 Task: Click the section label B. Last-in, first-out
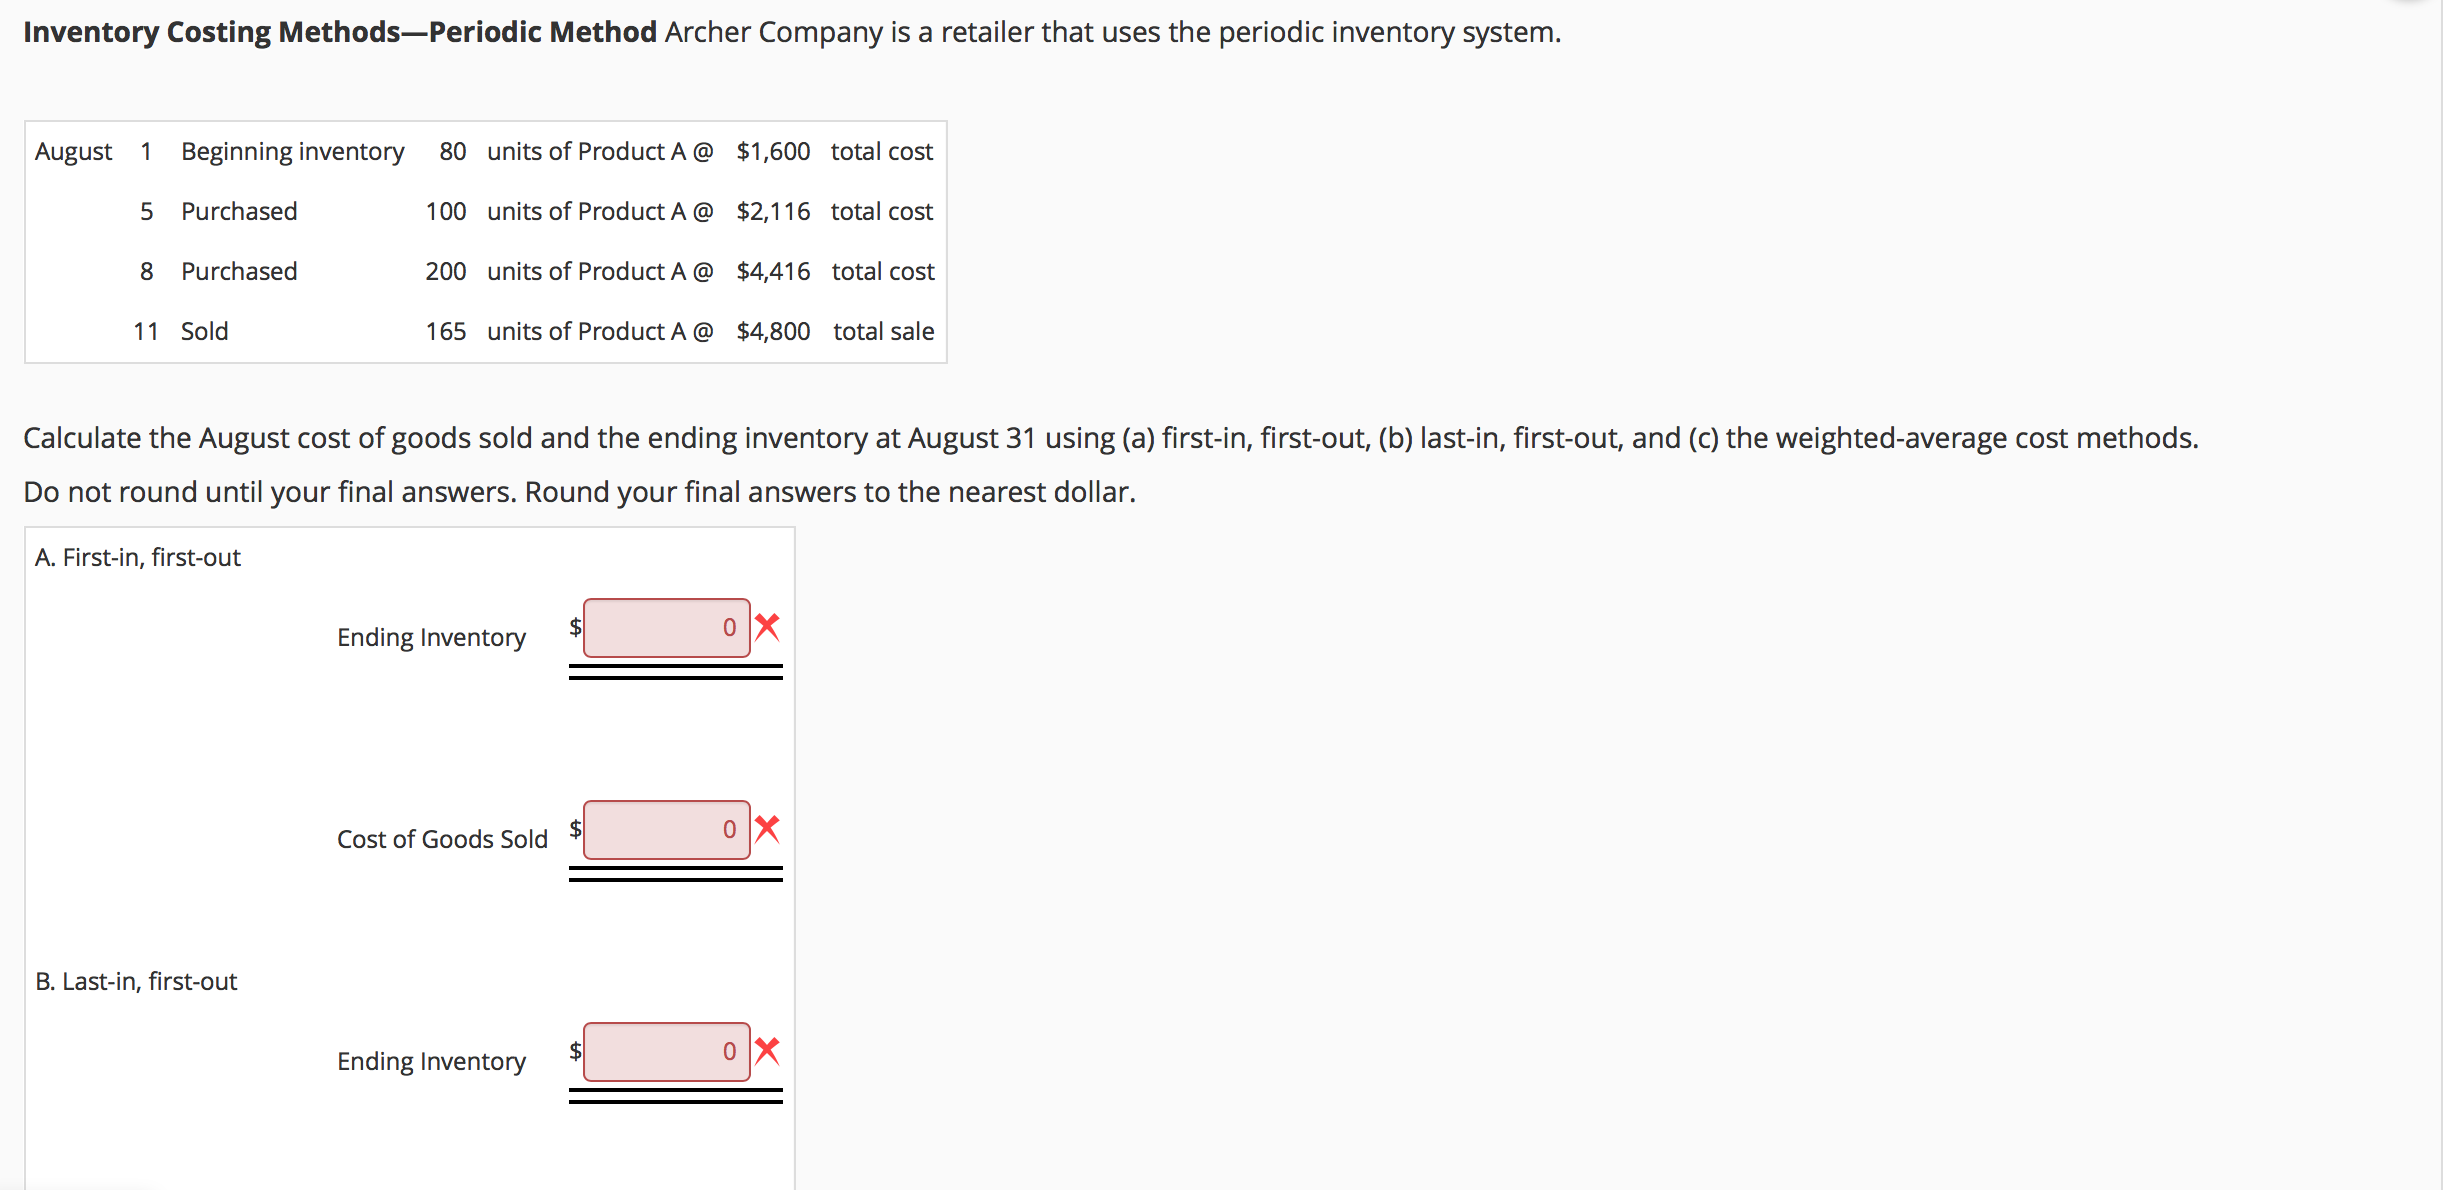pos(135,981)
